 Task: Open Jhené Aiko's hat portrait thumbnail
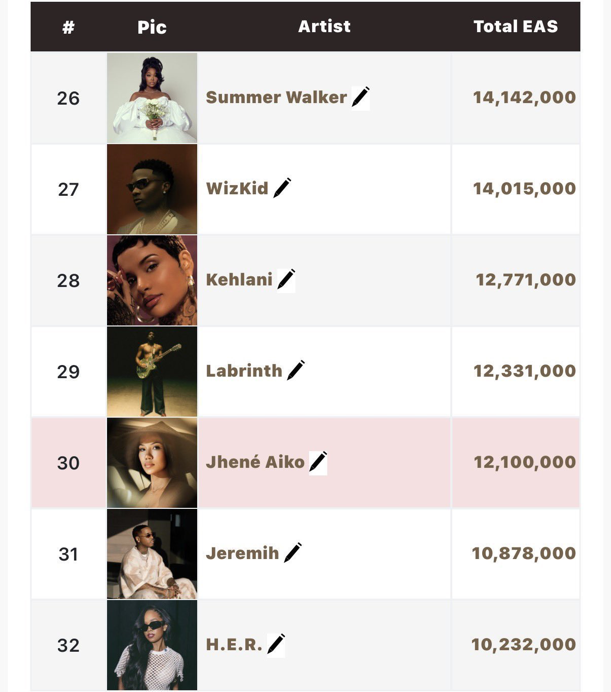tap(152, 463)
